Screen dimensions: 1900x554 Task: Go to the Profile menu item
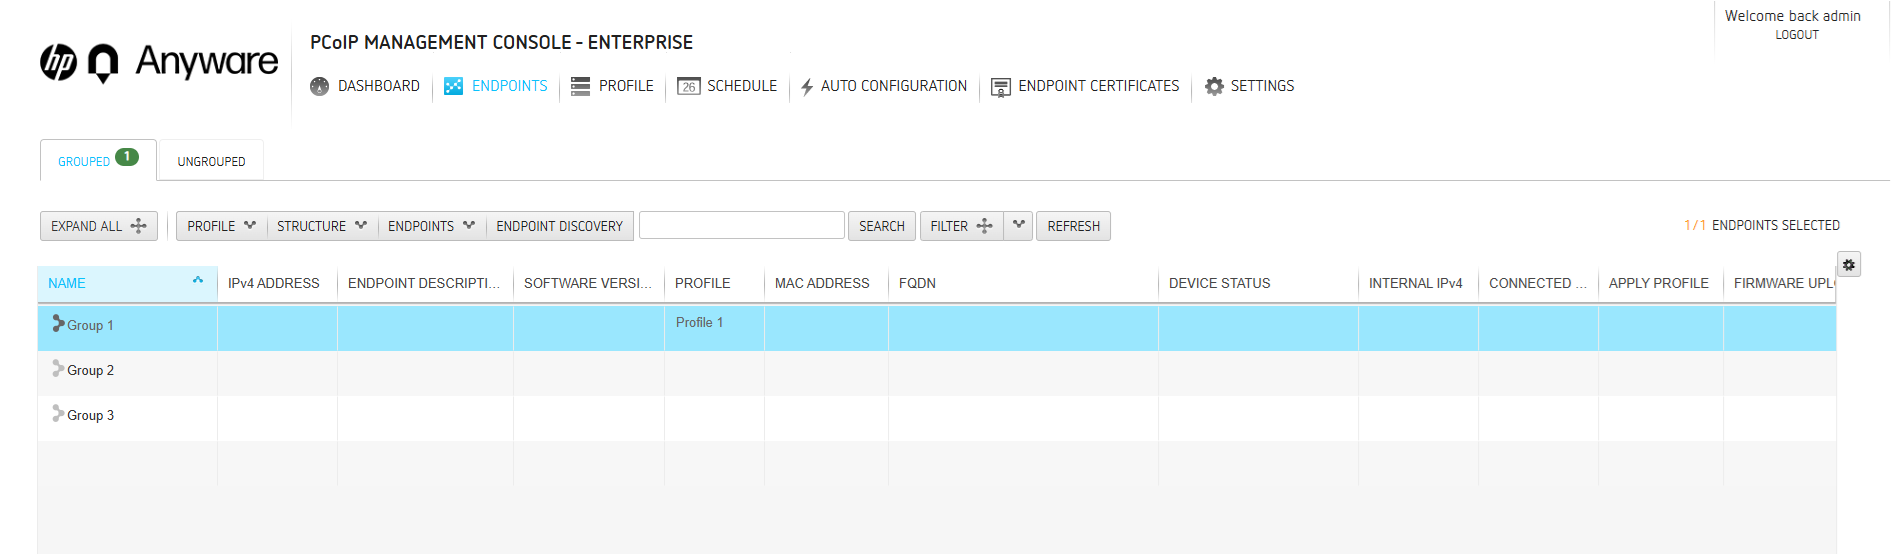tap(626, 86)
